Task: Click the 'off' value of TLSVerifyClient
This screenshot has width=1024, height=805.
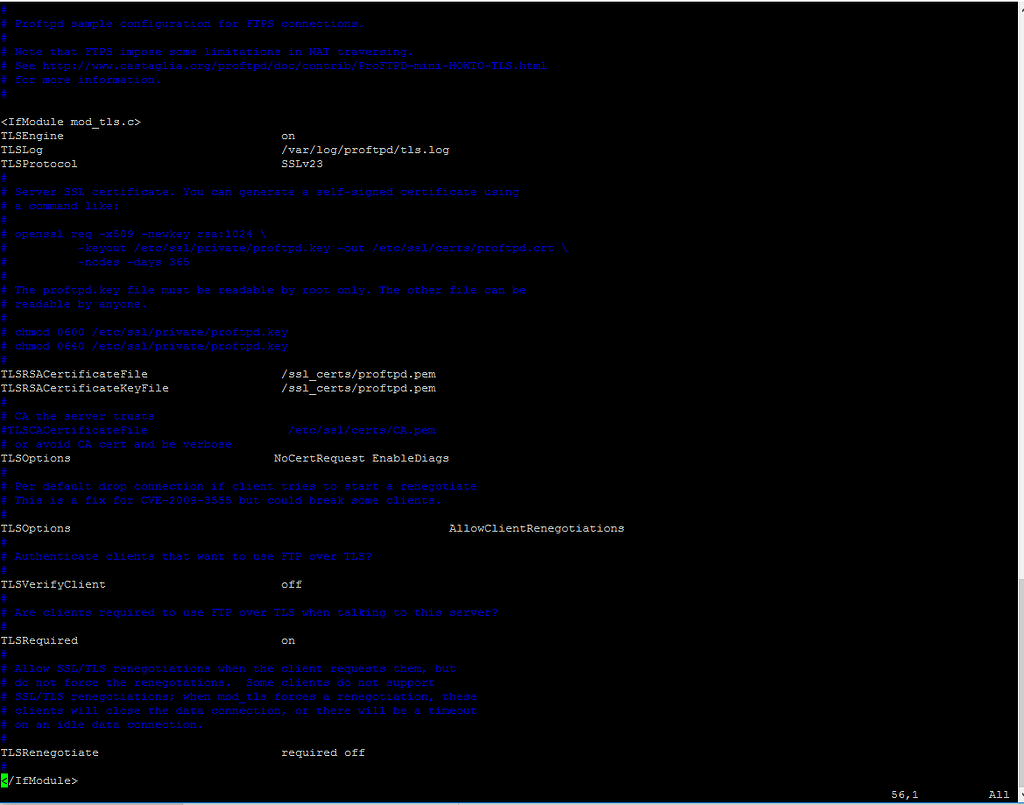Action: coord(290,583)
